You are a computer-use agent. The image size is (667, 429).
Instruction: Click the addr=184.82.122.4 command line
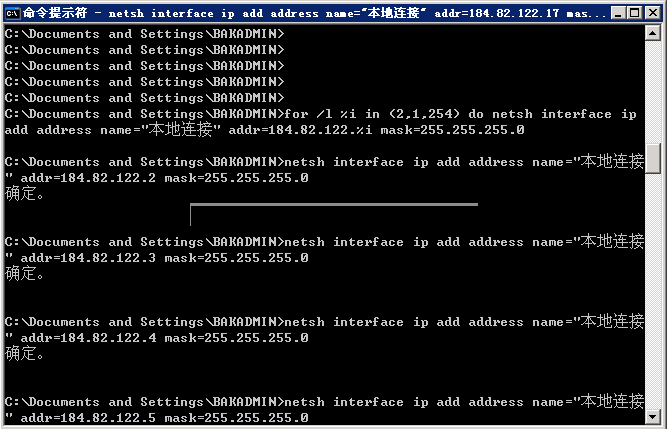(x=324, y=330)
